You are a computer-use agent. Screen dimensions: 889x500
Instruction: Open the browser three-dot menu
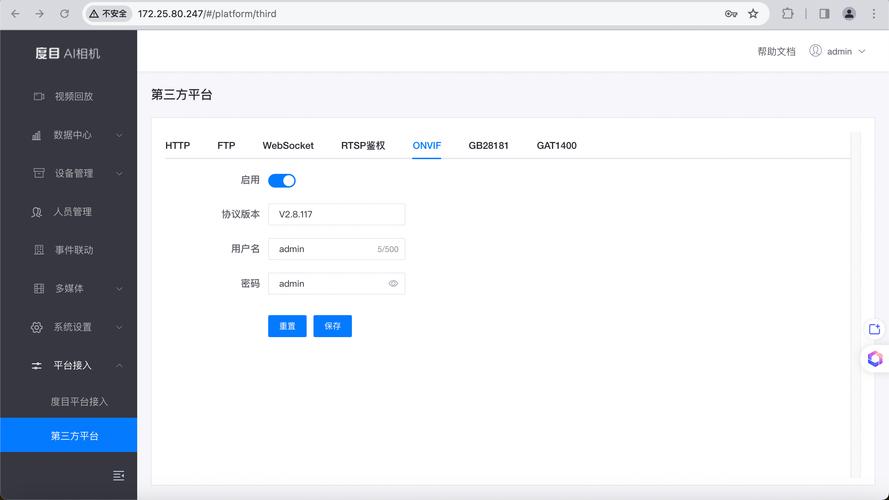tap(874, 14)
